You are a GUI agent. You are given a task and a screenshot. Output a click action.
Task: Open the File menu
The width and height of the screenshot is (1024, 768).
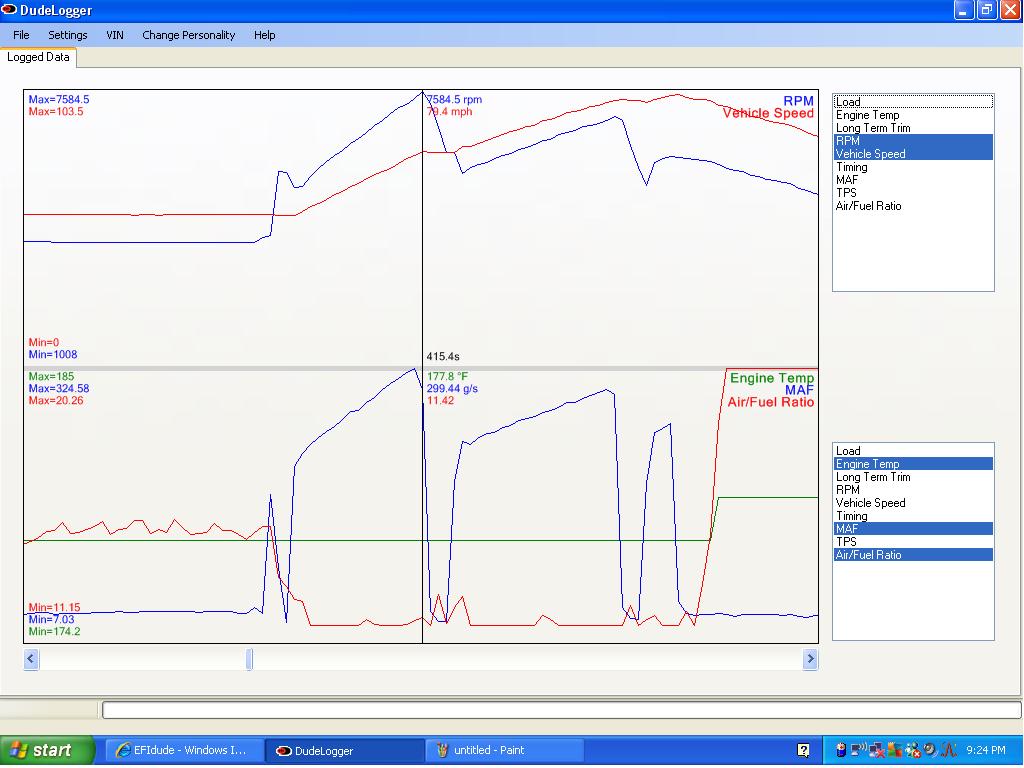pos(21,35)
